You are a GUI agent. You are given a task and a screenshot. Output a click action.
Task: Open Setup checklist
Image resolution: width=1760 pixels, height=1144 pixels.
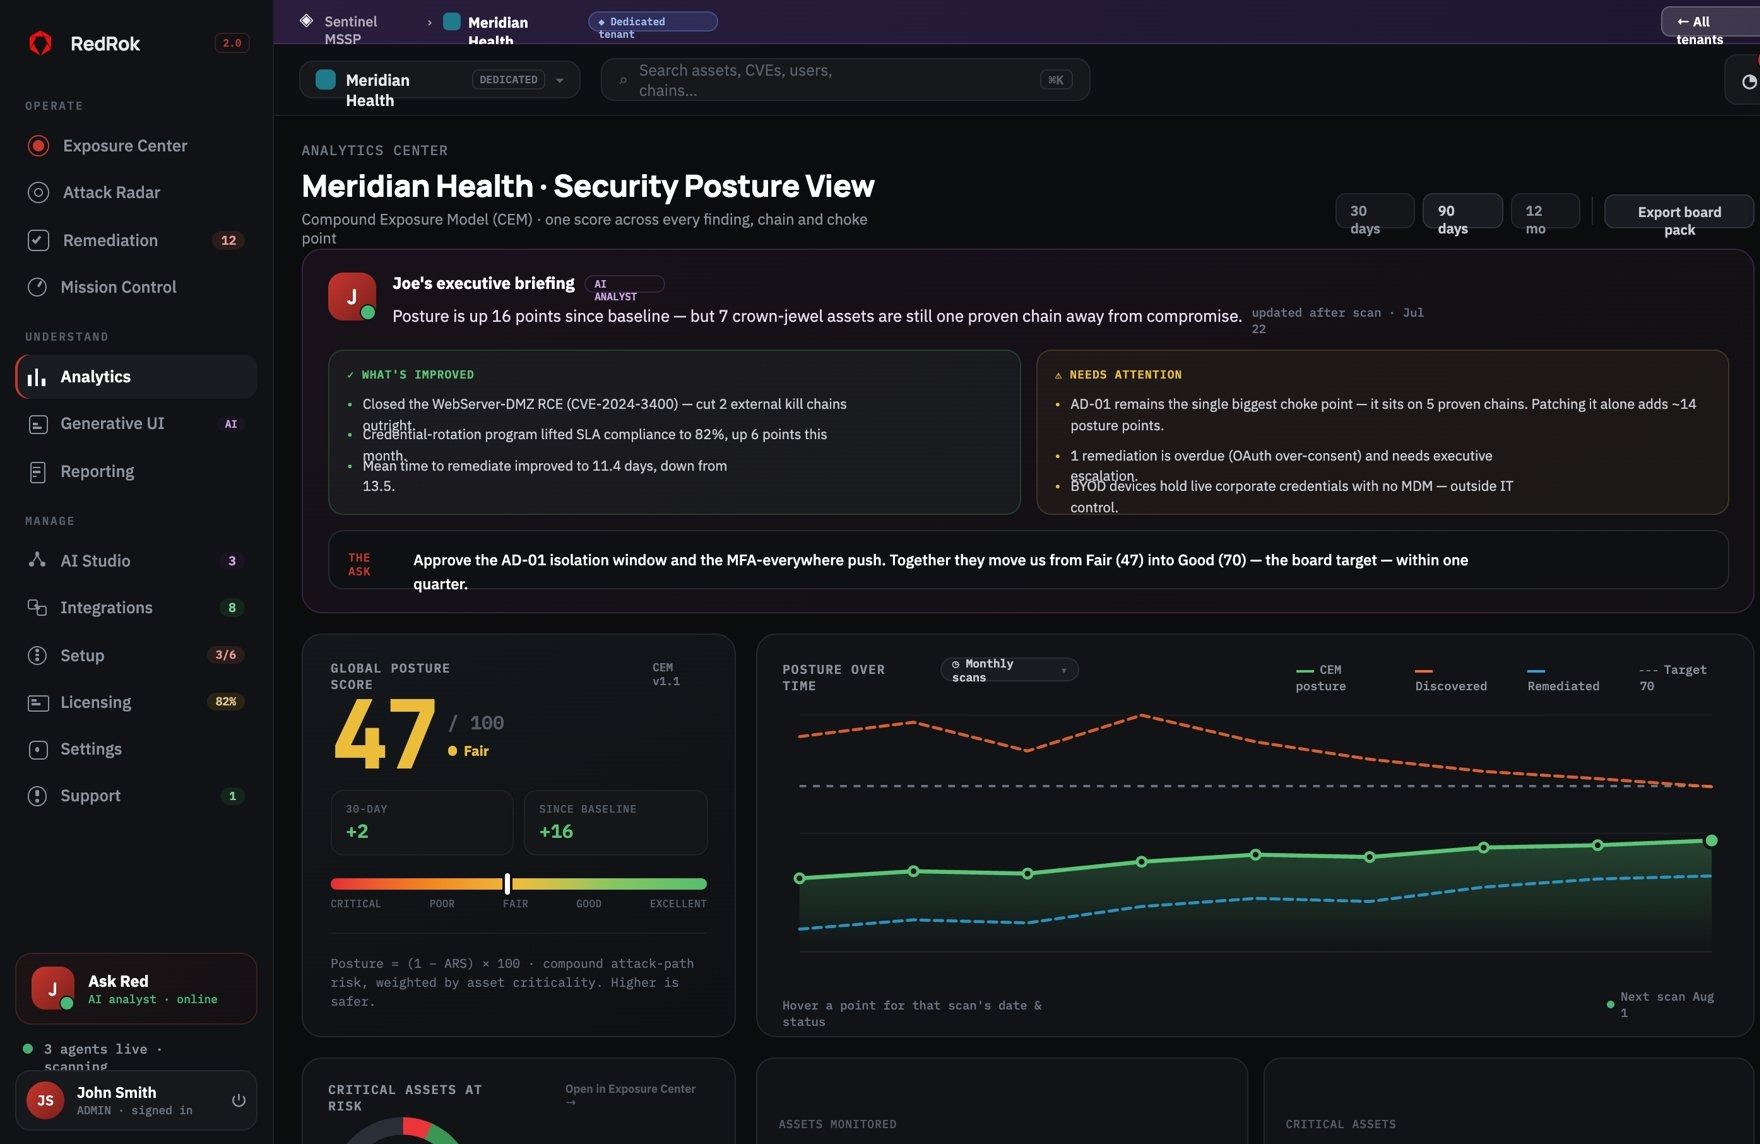point(136,655)
